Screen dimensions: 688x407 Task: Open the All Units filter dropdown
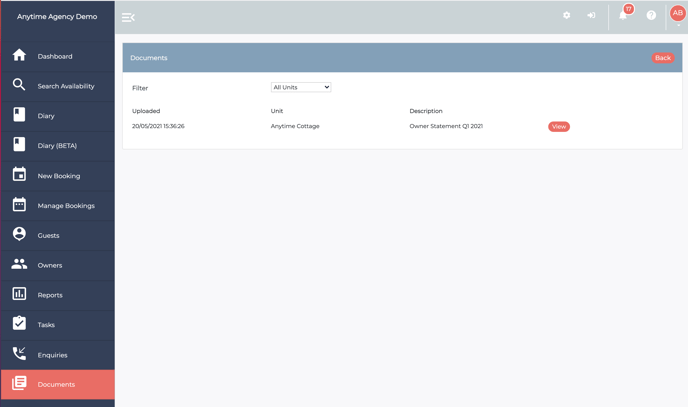301,87
